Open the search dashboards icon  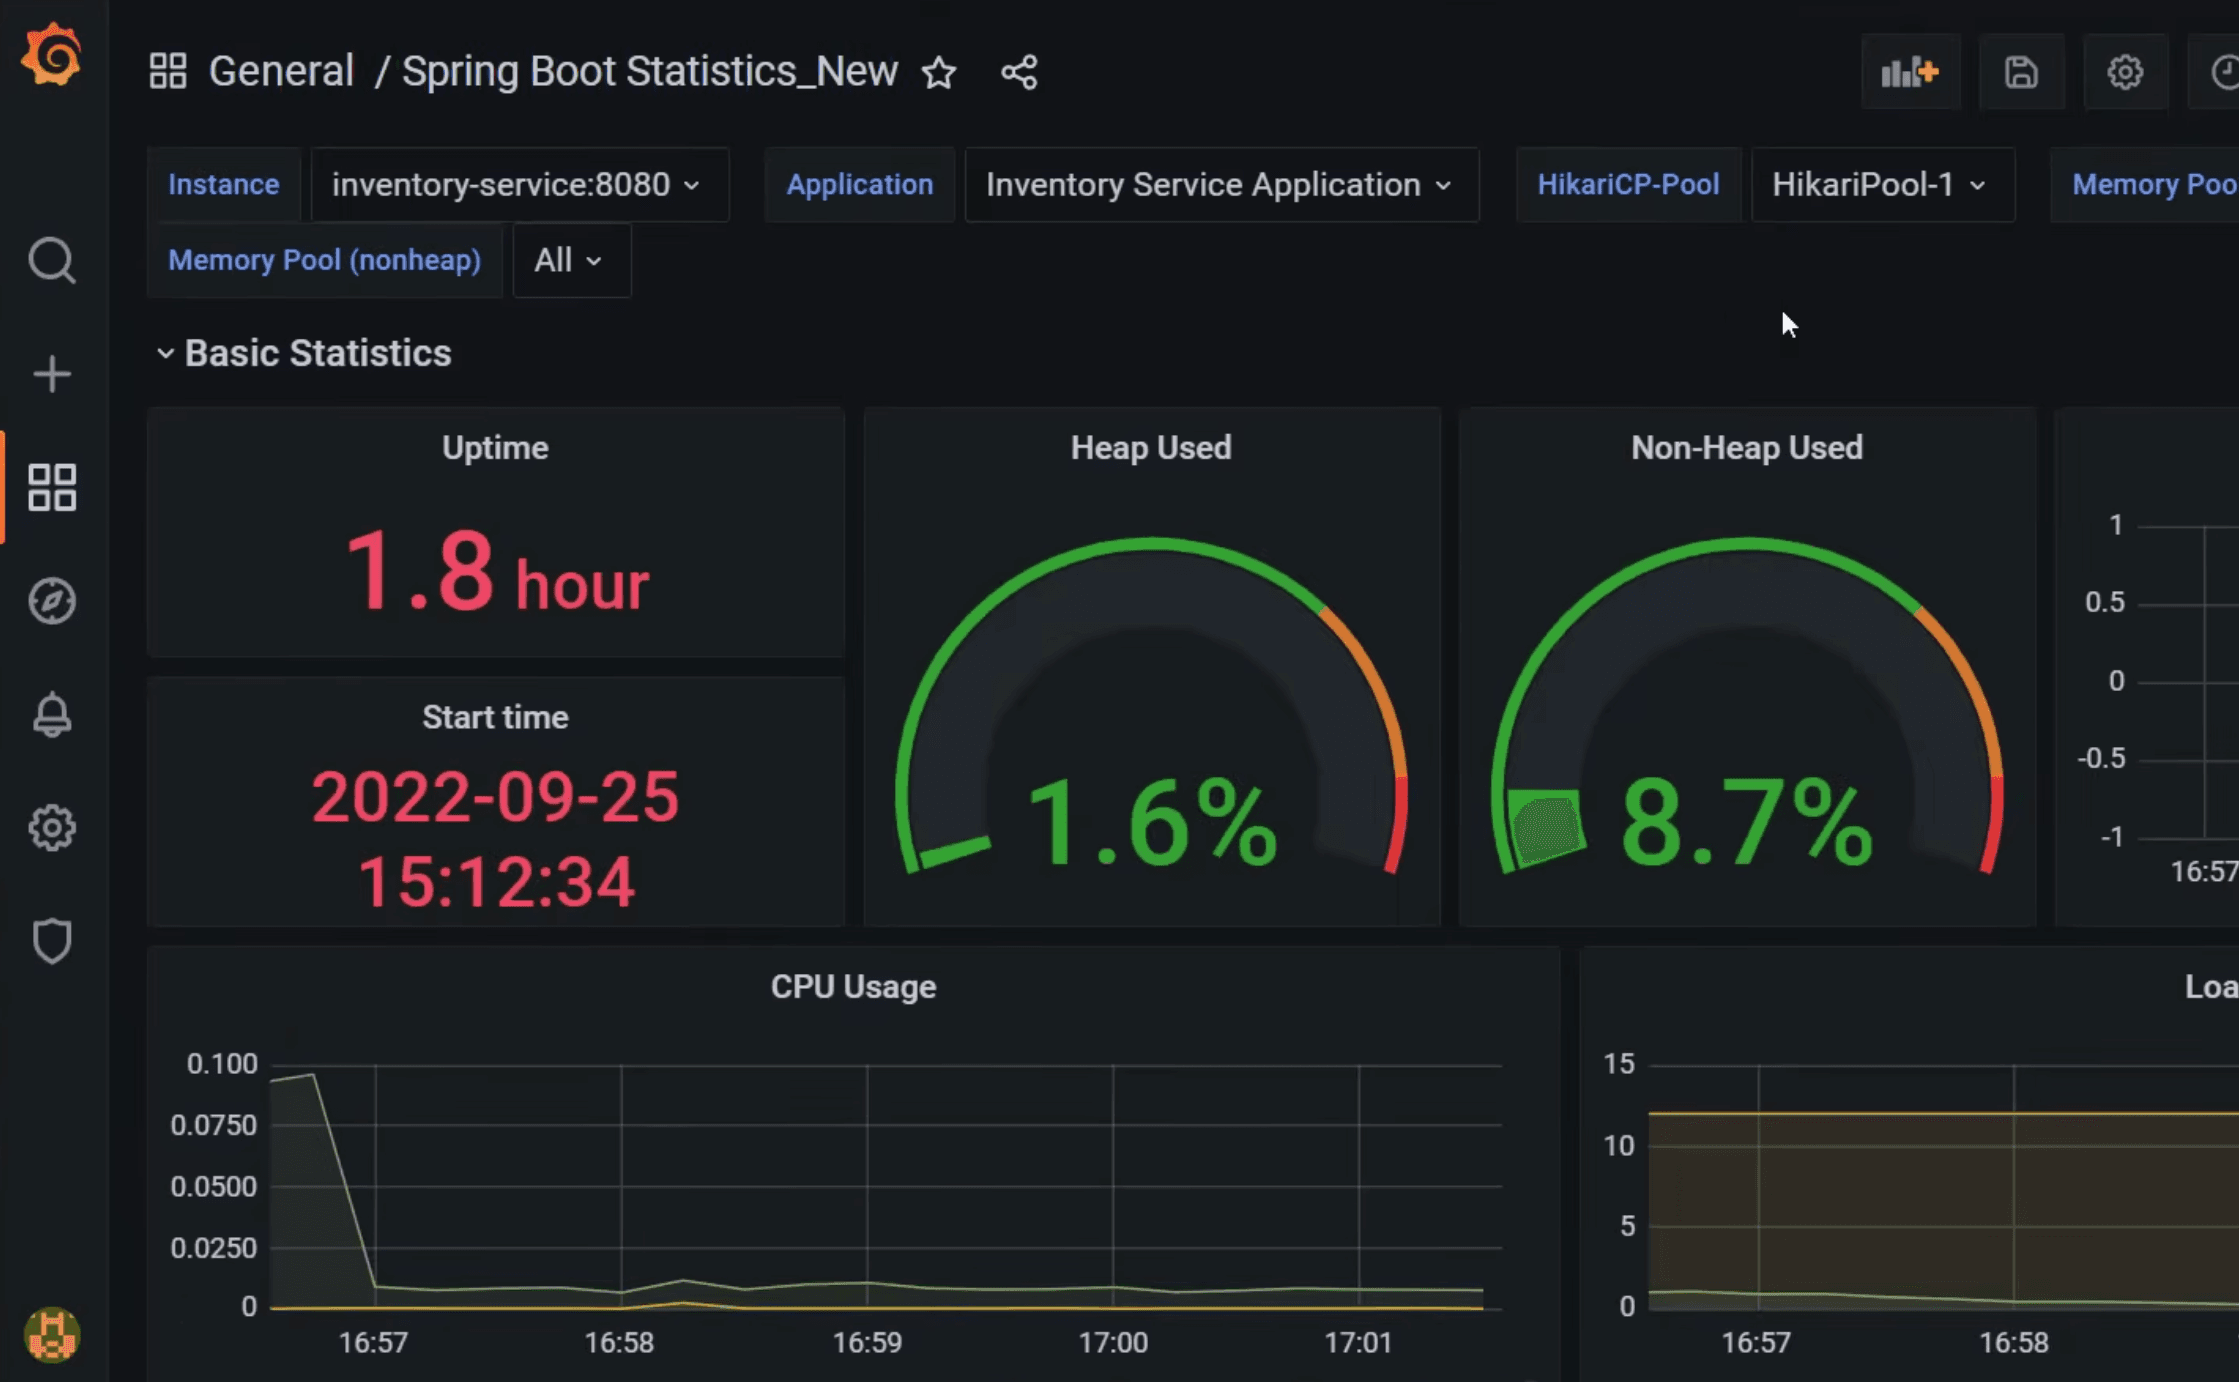[x=52, y=261]
